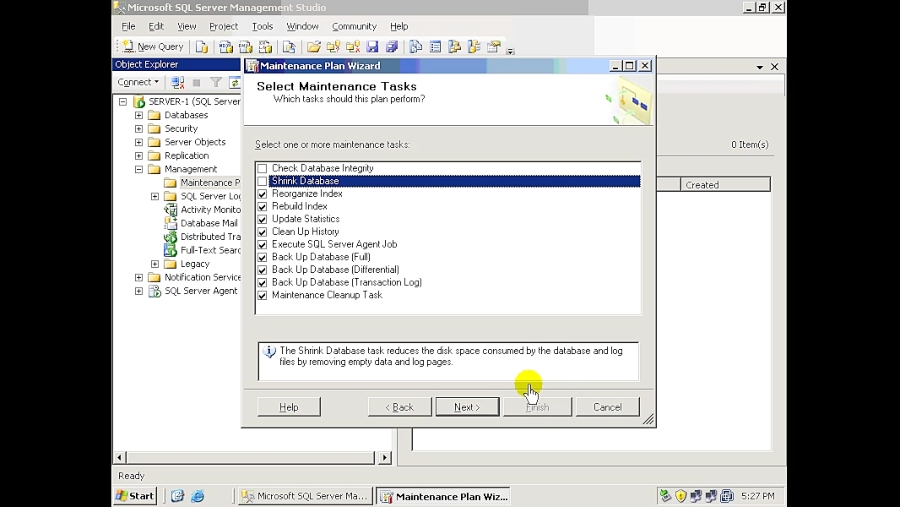Click the Show Desktop quick launch icon
Image resolution: width=900 pixels, height=507 pixels.
177,496
